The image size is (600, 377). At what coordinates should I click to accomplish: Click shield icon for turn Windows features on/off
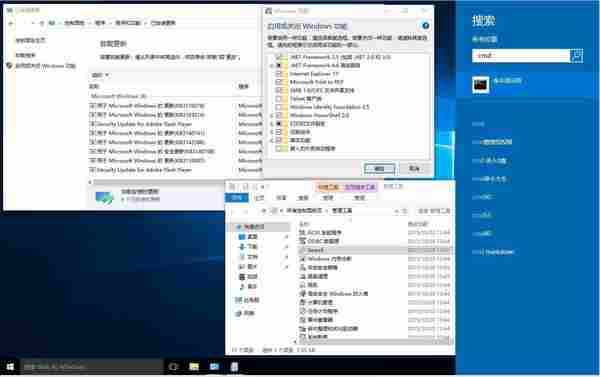point(10,66)
